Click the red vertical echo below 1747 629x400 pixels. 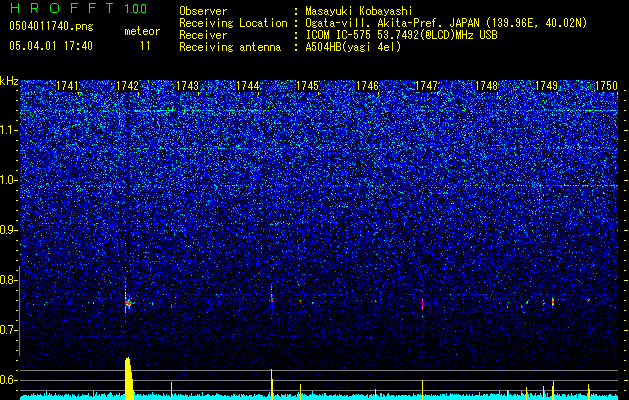[422, 304]
